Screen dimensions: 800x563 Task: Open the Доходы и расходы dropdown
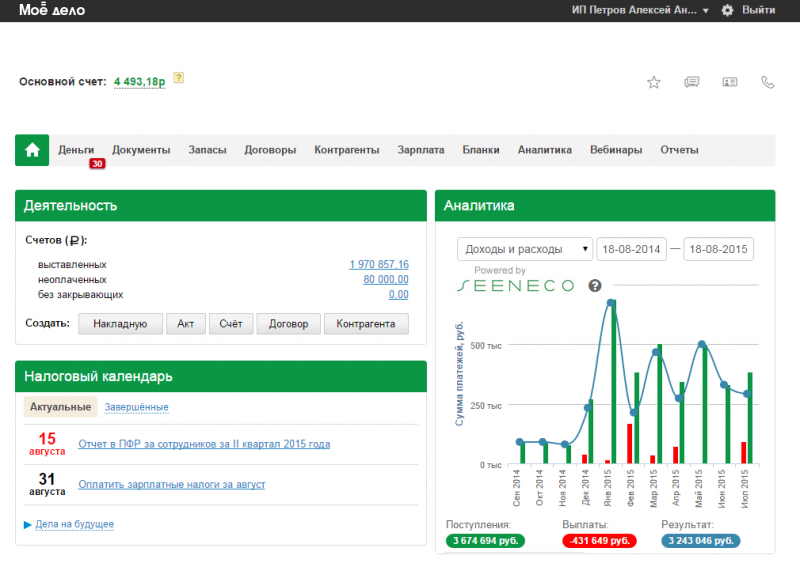point(524,249)
